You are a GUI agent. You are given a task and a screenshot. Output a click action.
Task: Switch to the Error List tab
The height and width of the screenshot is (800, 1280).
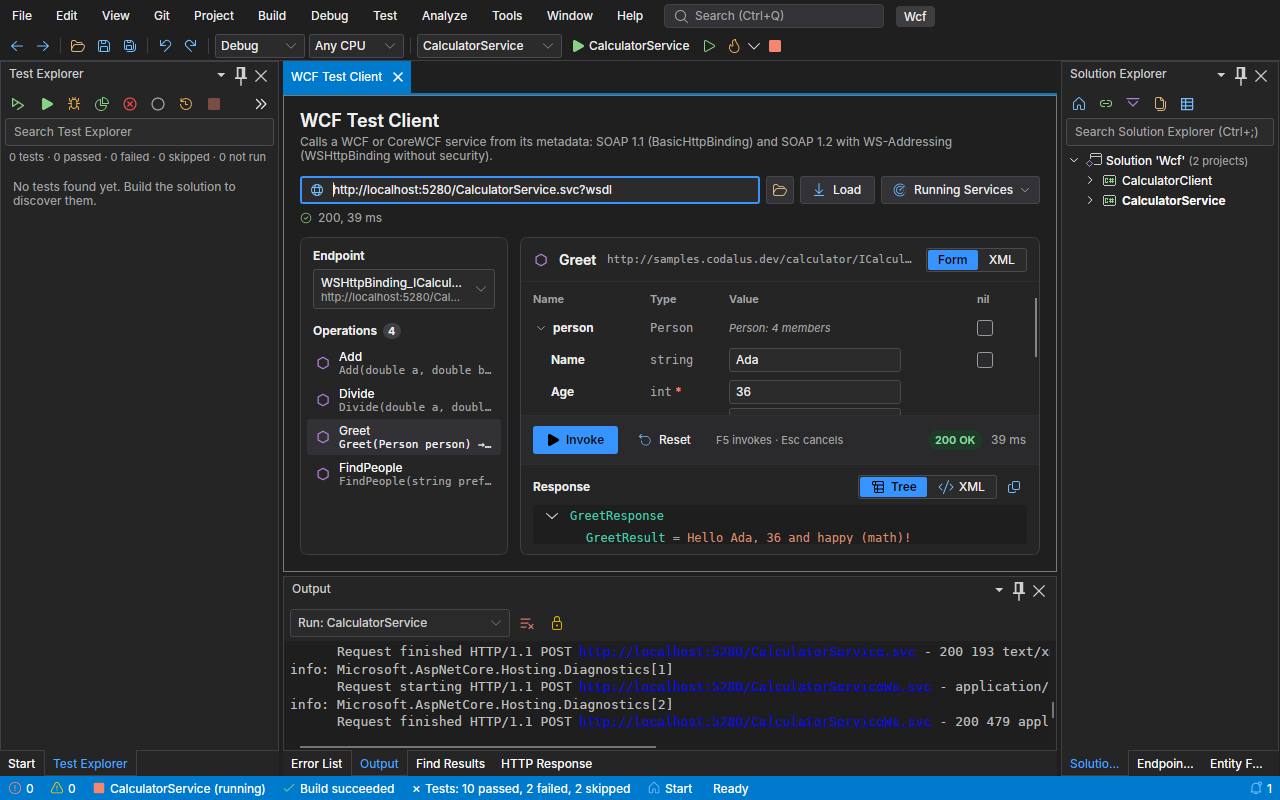pyautogui.click(x=317, y=764)
